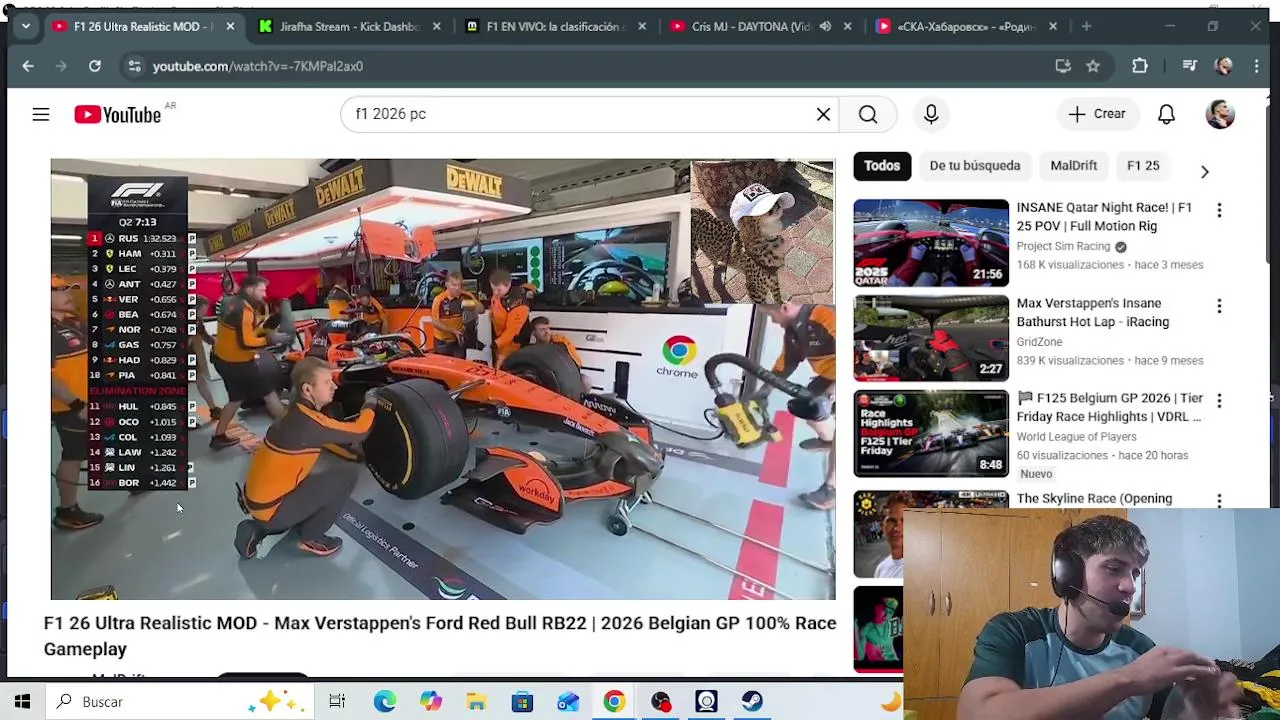Open Steam from the taskbar
This screenshot has width=1280, height=720.
point(752,702)
